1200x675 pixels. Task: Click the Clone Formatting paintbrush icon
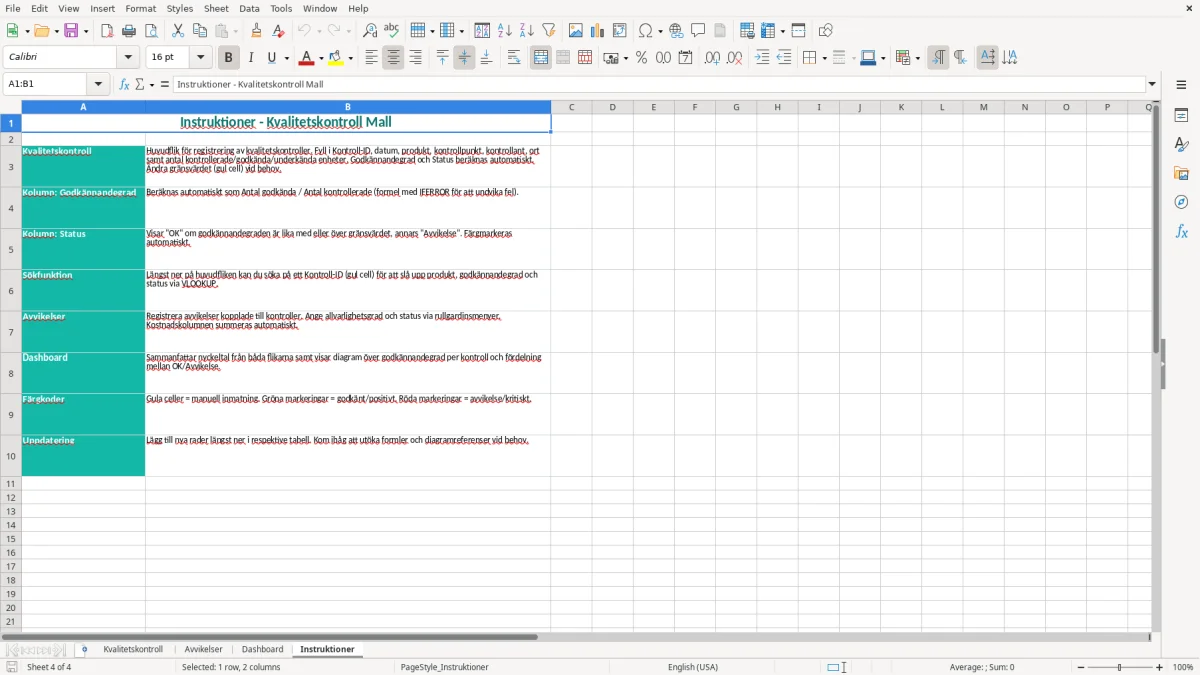point(256,31)
